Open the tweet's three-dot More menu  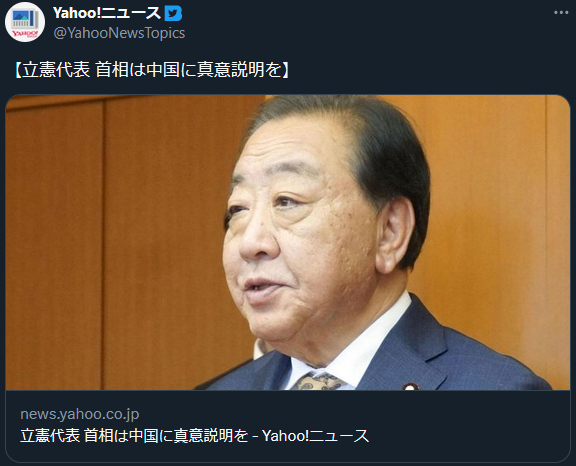[561, 13]
